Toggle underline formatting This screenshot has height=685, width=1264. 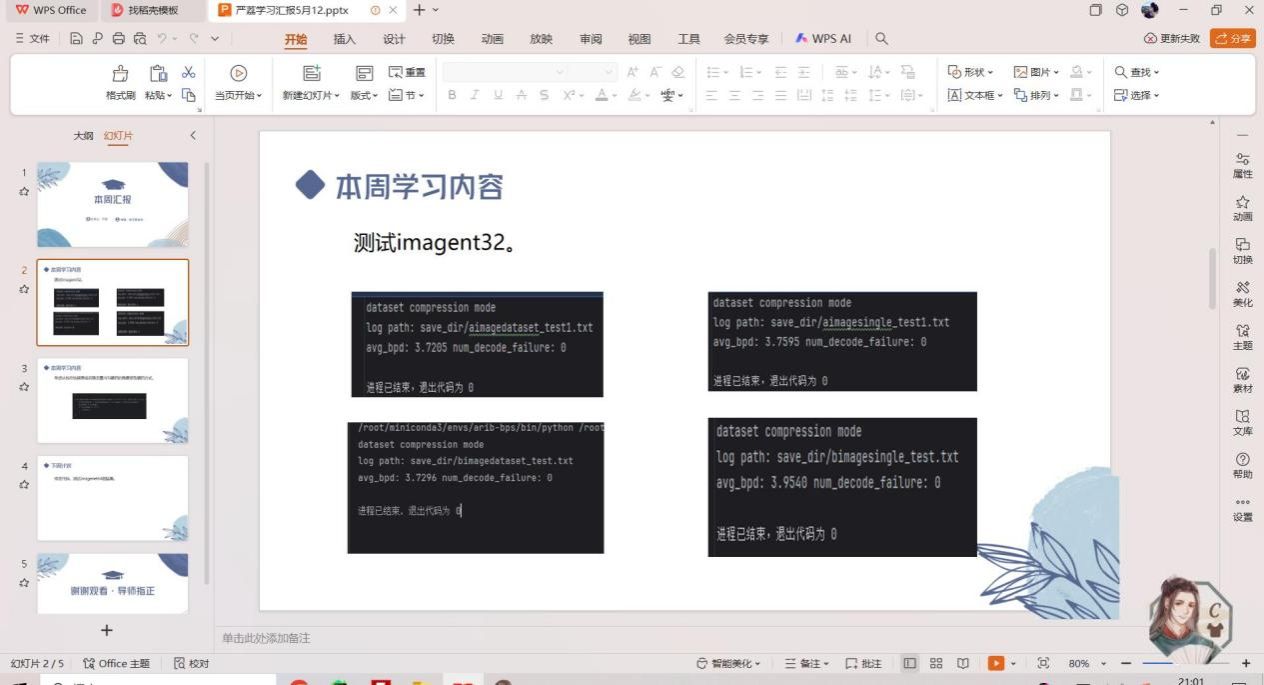pos(498,95)
